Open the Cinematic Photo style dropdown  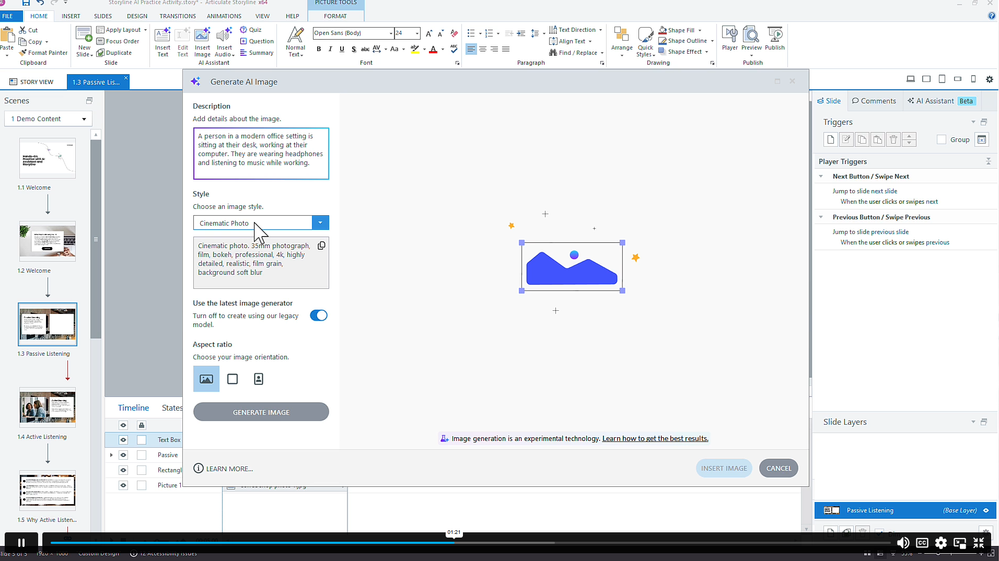(320, 223)
